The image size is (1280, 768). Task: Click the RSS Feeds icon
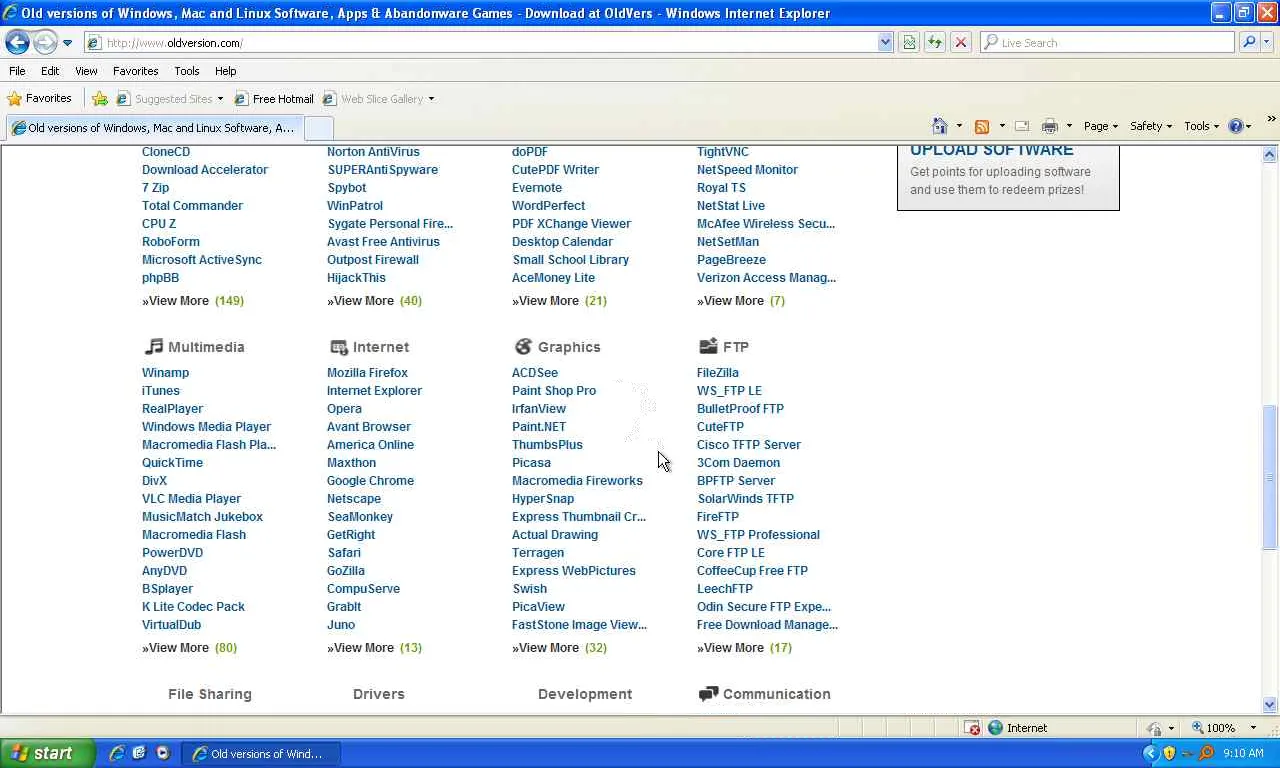click(982, 126)
